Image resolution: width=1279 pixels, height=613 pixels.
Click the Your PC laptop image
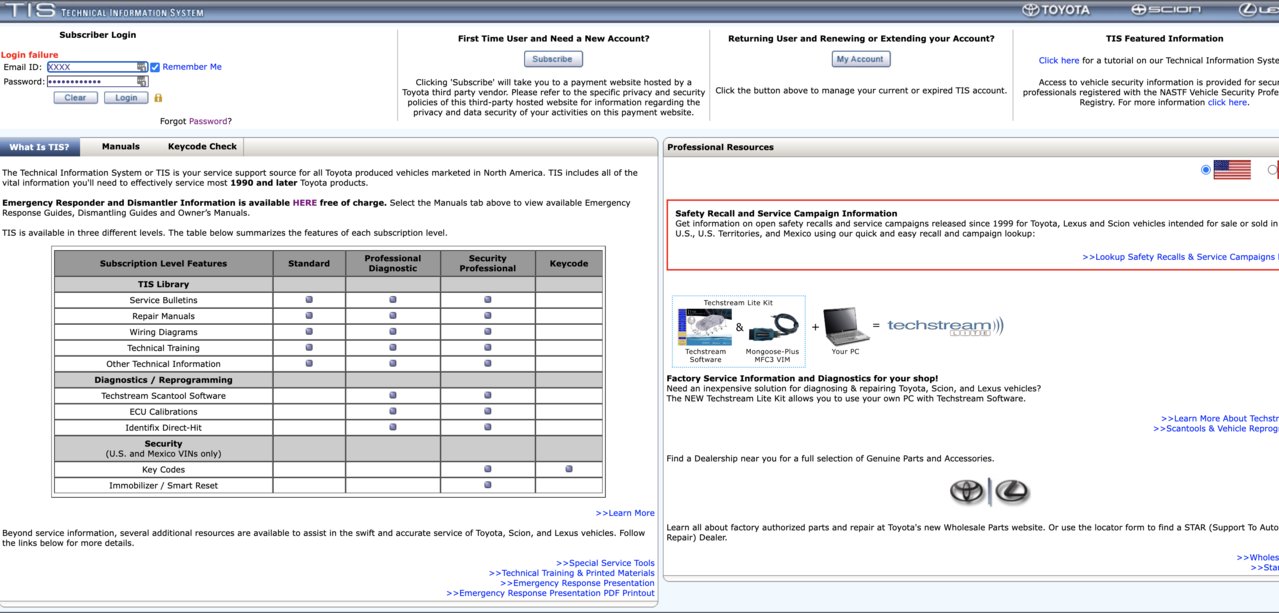[x=846, y=327]
